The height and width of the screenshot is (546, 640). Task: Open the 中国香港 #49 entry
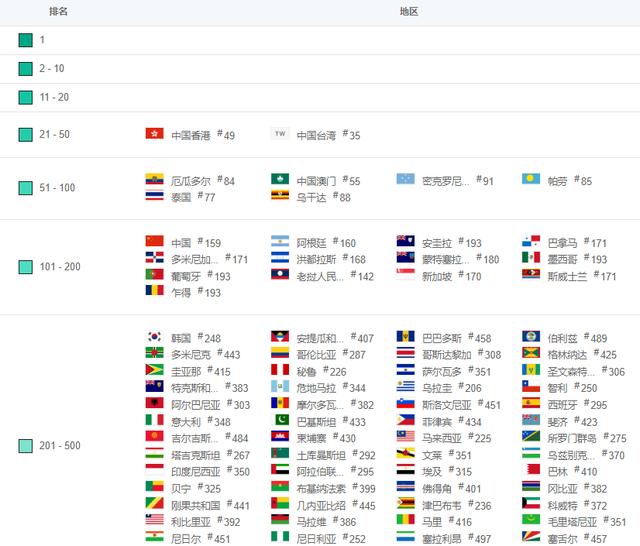pyautogui.click(x=203, y=135)
